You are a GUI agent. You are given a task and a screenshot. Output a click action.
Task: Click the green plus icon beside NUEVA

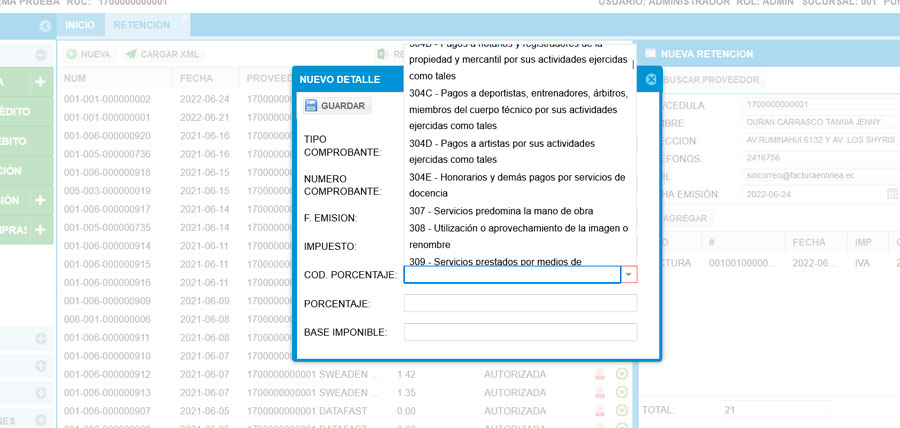tap(72, 55)
